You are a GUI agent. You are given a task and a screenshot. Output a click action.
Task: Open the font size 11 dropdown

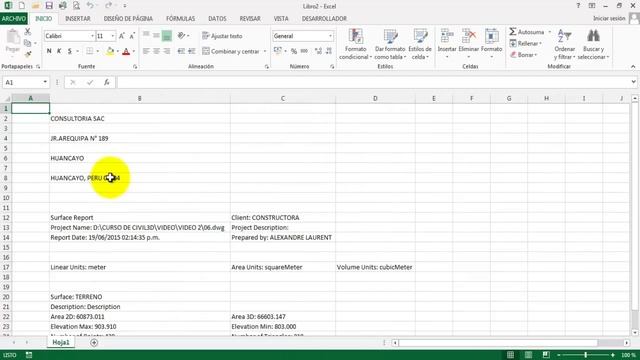click(113, 36)
